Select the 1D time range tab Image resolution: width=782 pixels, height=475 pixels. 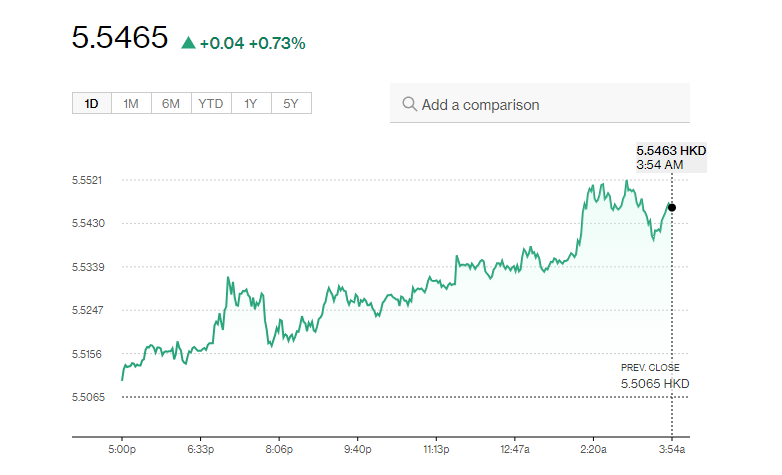point(91,103)
